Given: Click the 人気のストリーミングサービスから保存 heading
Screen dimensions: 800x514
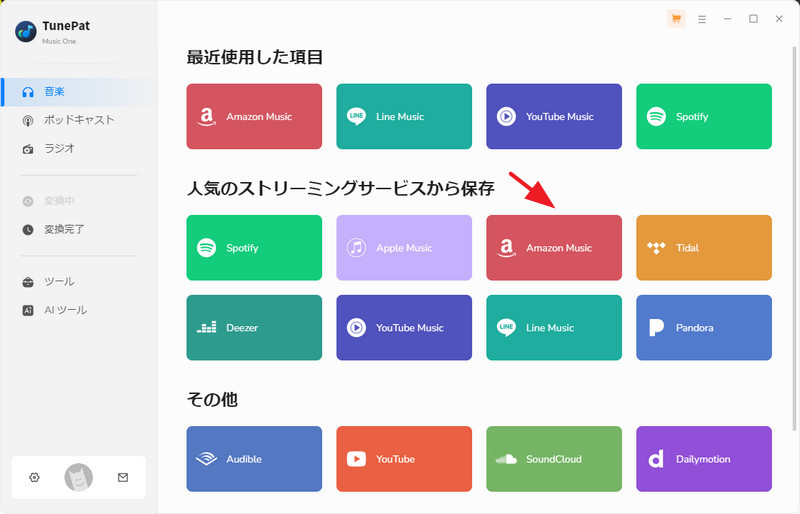Looking at the screenshot, I should click(x=340, y=188).
